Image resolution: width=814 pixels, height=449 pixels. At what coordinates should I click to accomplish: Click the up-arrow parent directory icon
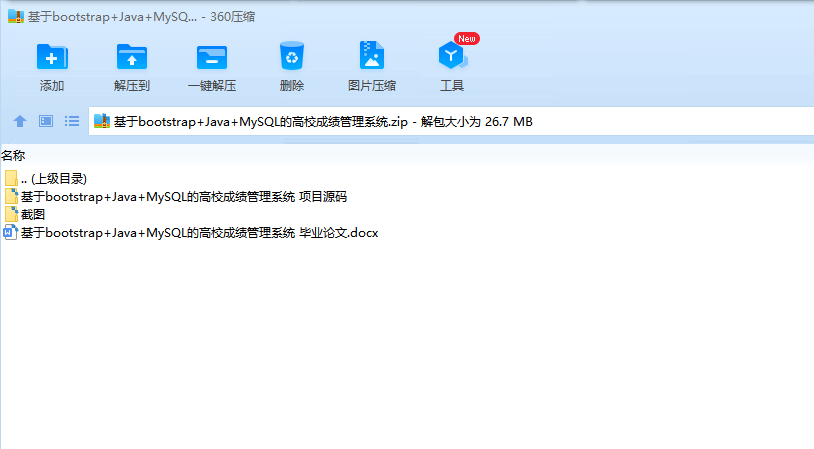click(x=20, y=121)
